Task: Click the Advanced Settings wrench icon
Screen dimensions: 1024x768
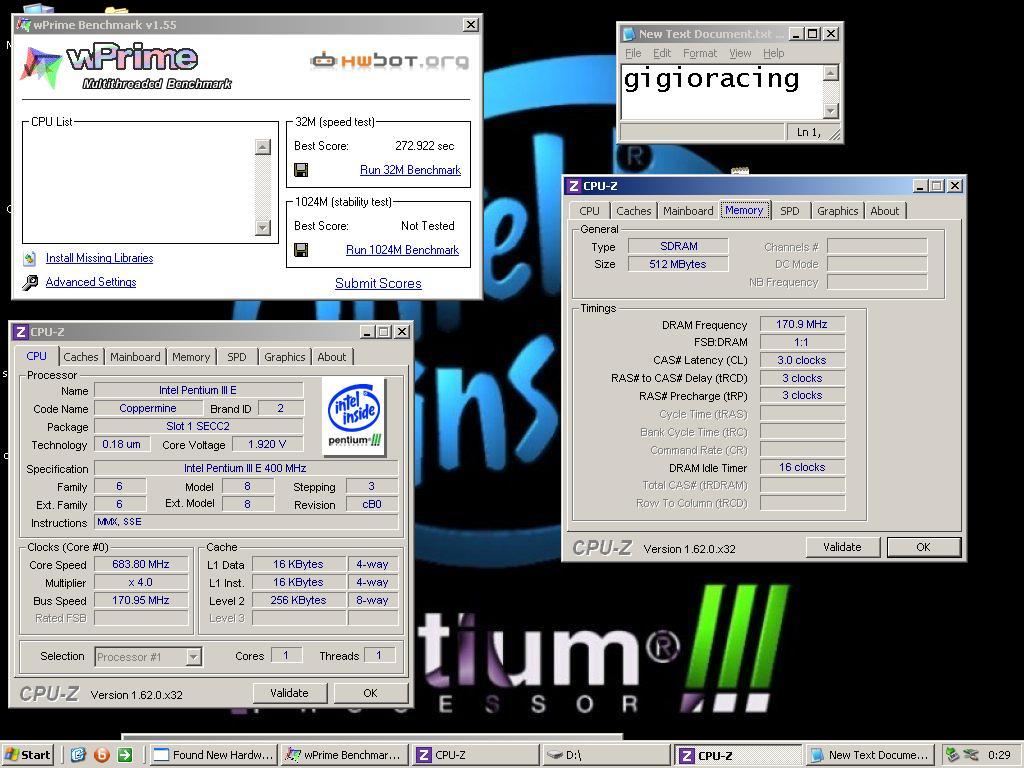Action: pos(30,282)
